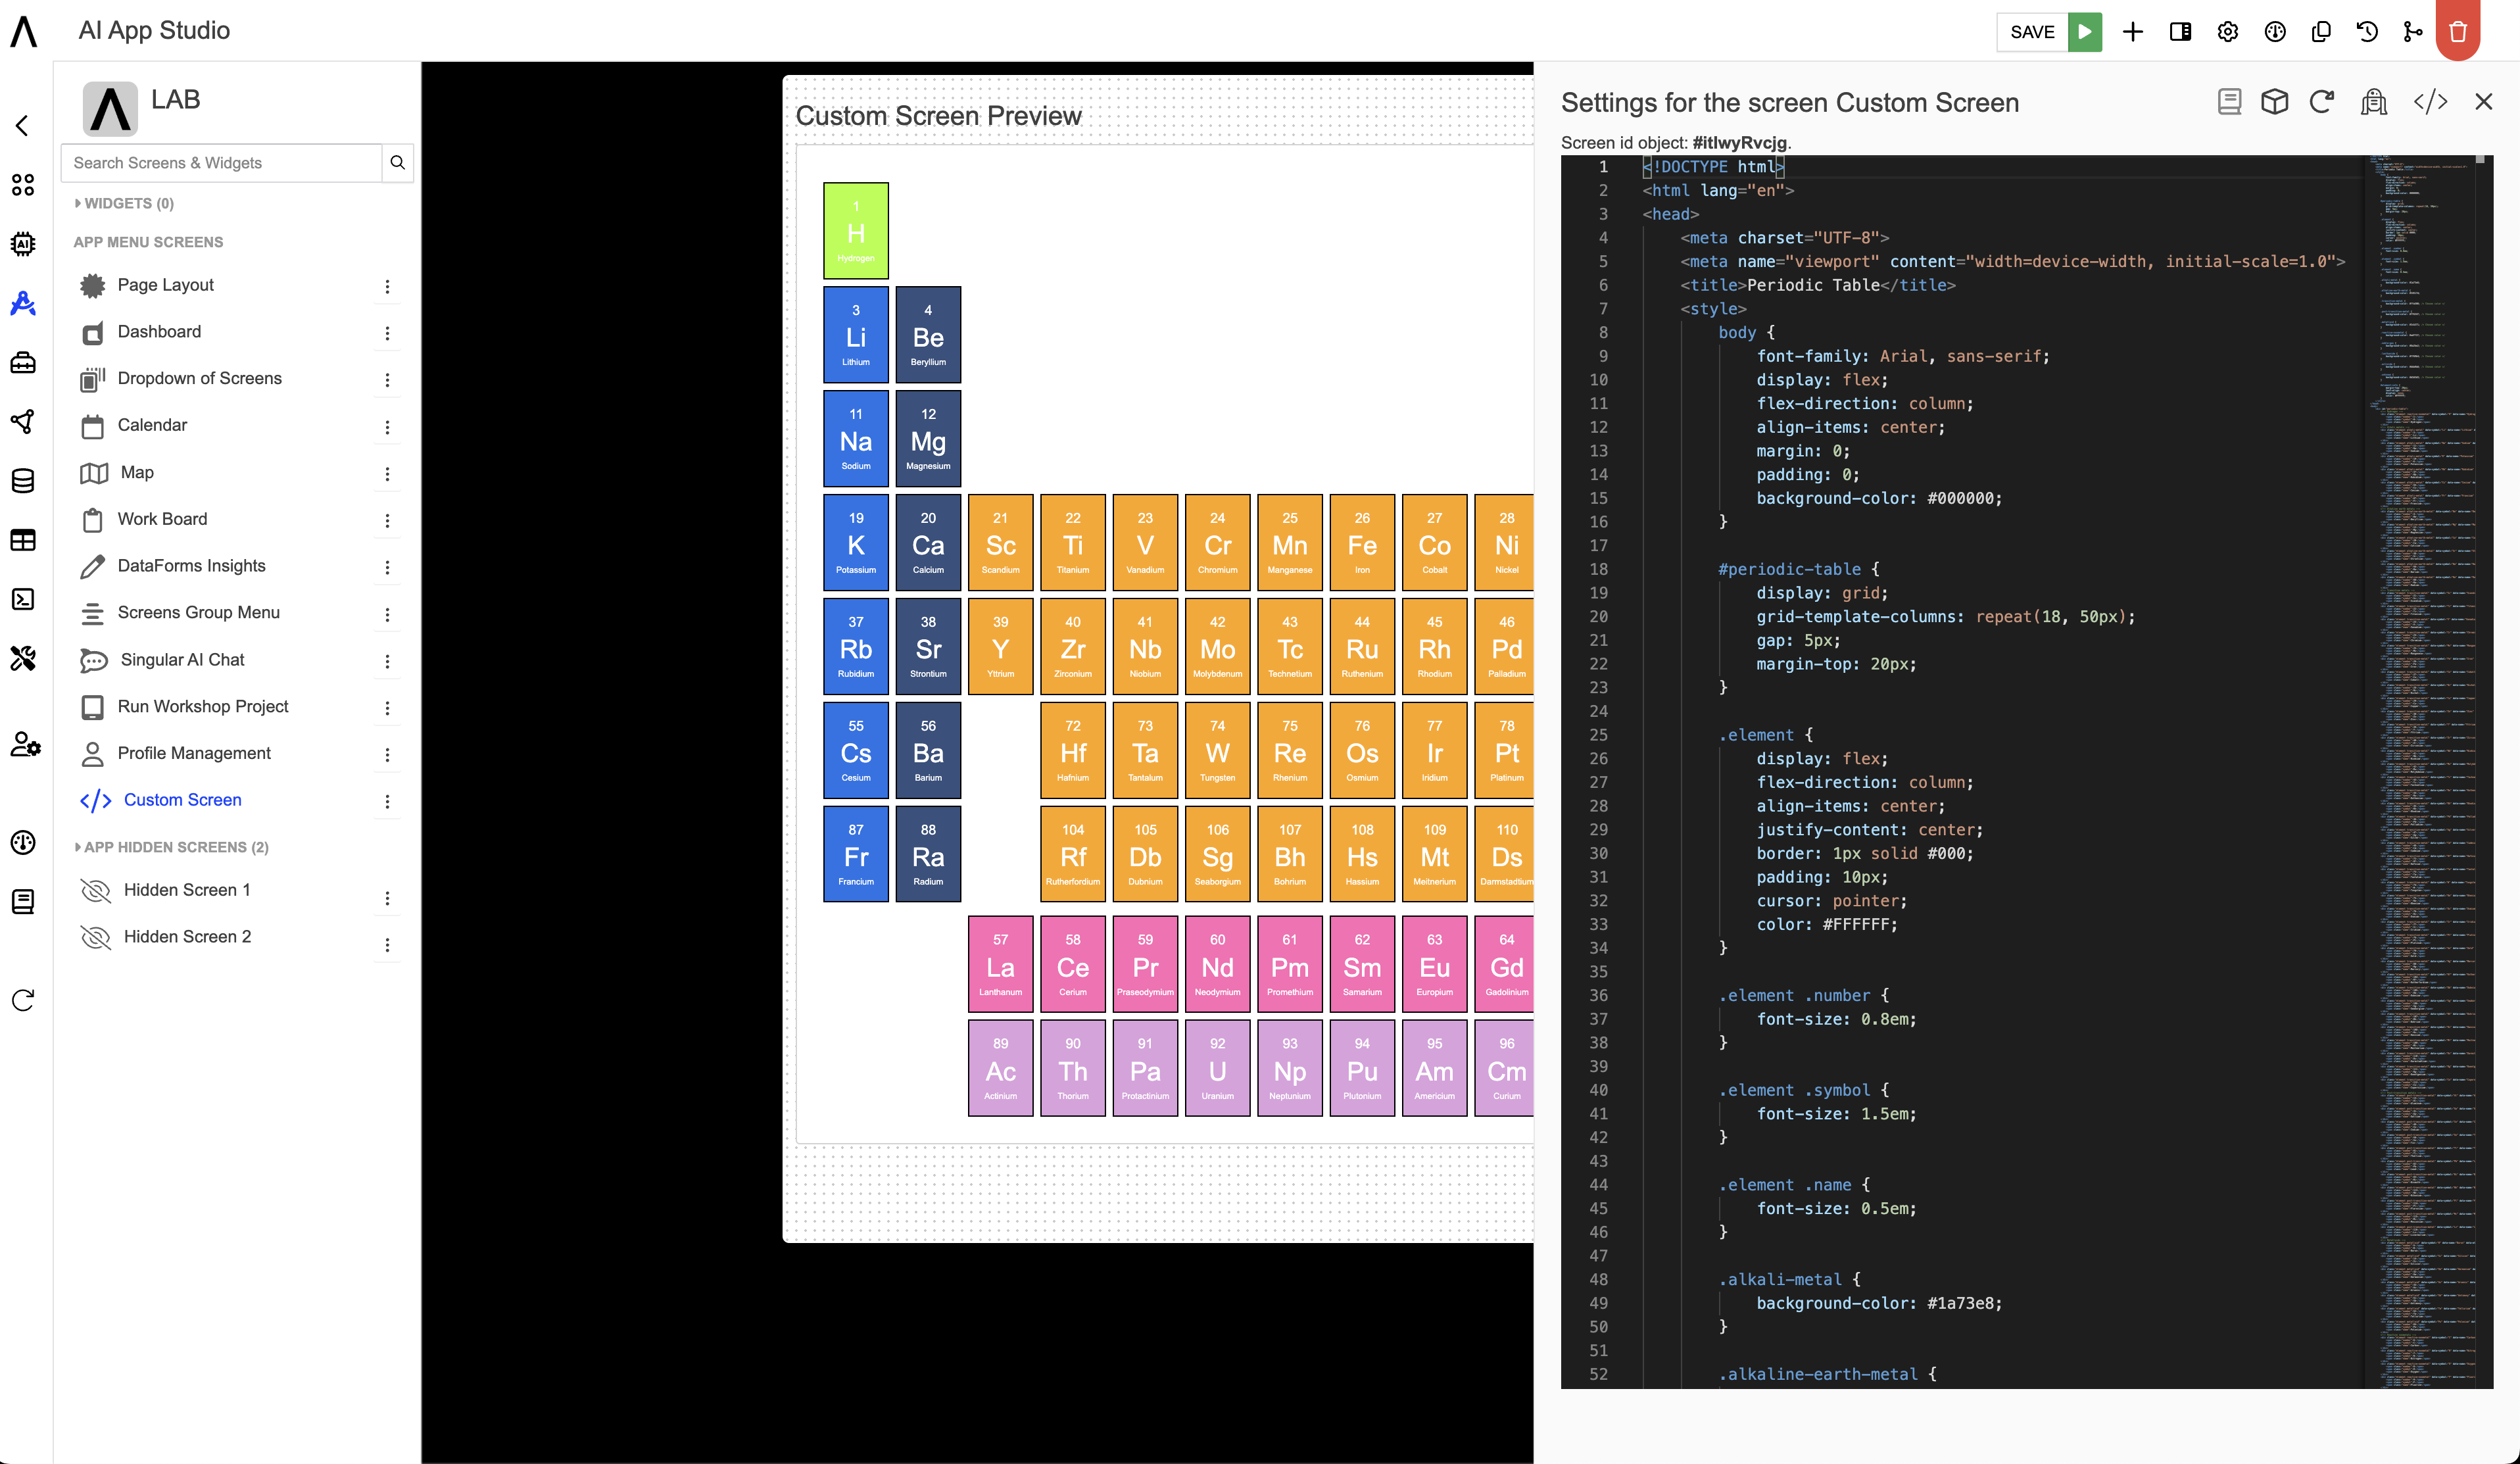Screen dimensions: 2520x1464
Task: Click the search magnifier icon
Action: point(397,163)
